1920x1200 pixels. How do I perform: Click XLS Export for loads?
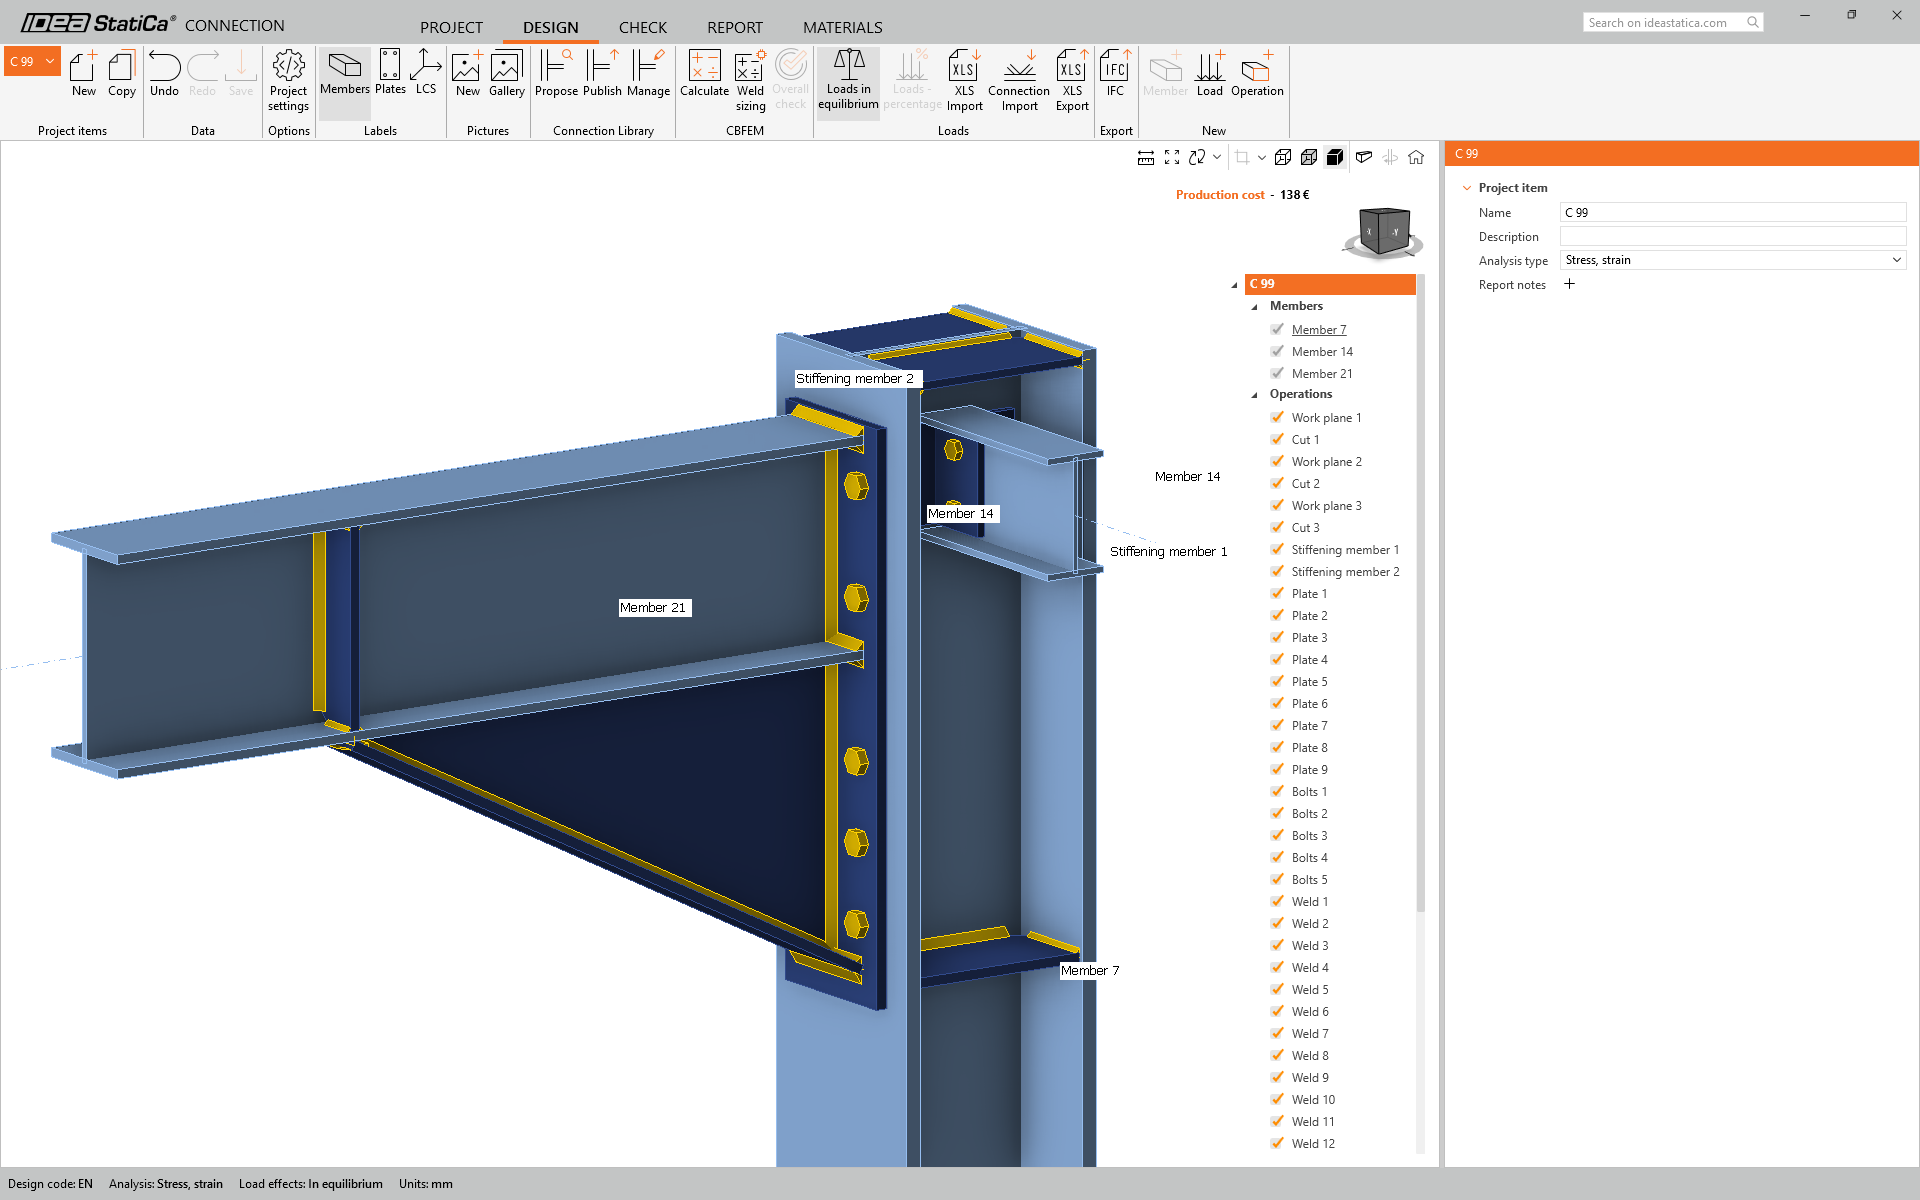click(x=1072, y=81)
